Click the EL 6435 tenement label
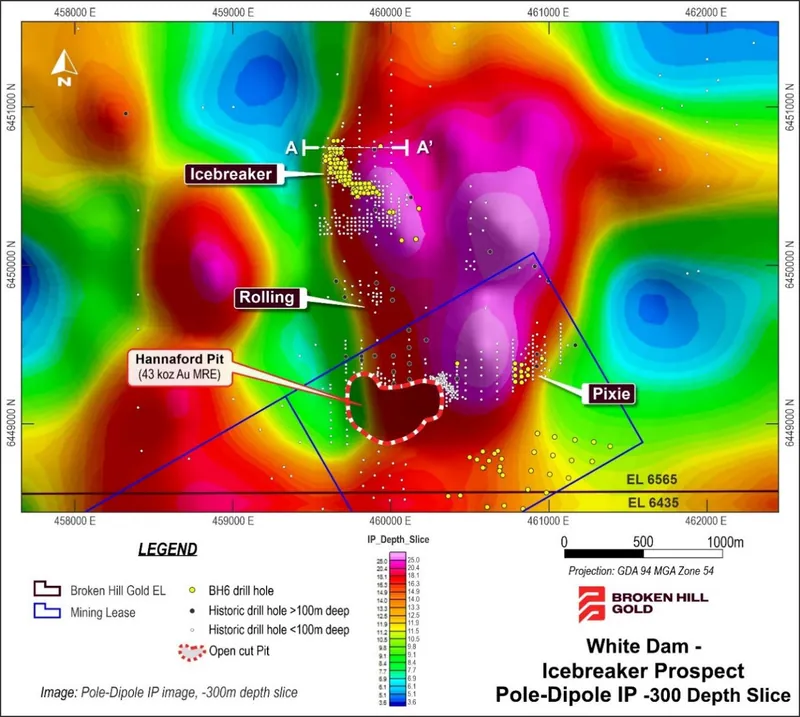 [x=653, y=503]
